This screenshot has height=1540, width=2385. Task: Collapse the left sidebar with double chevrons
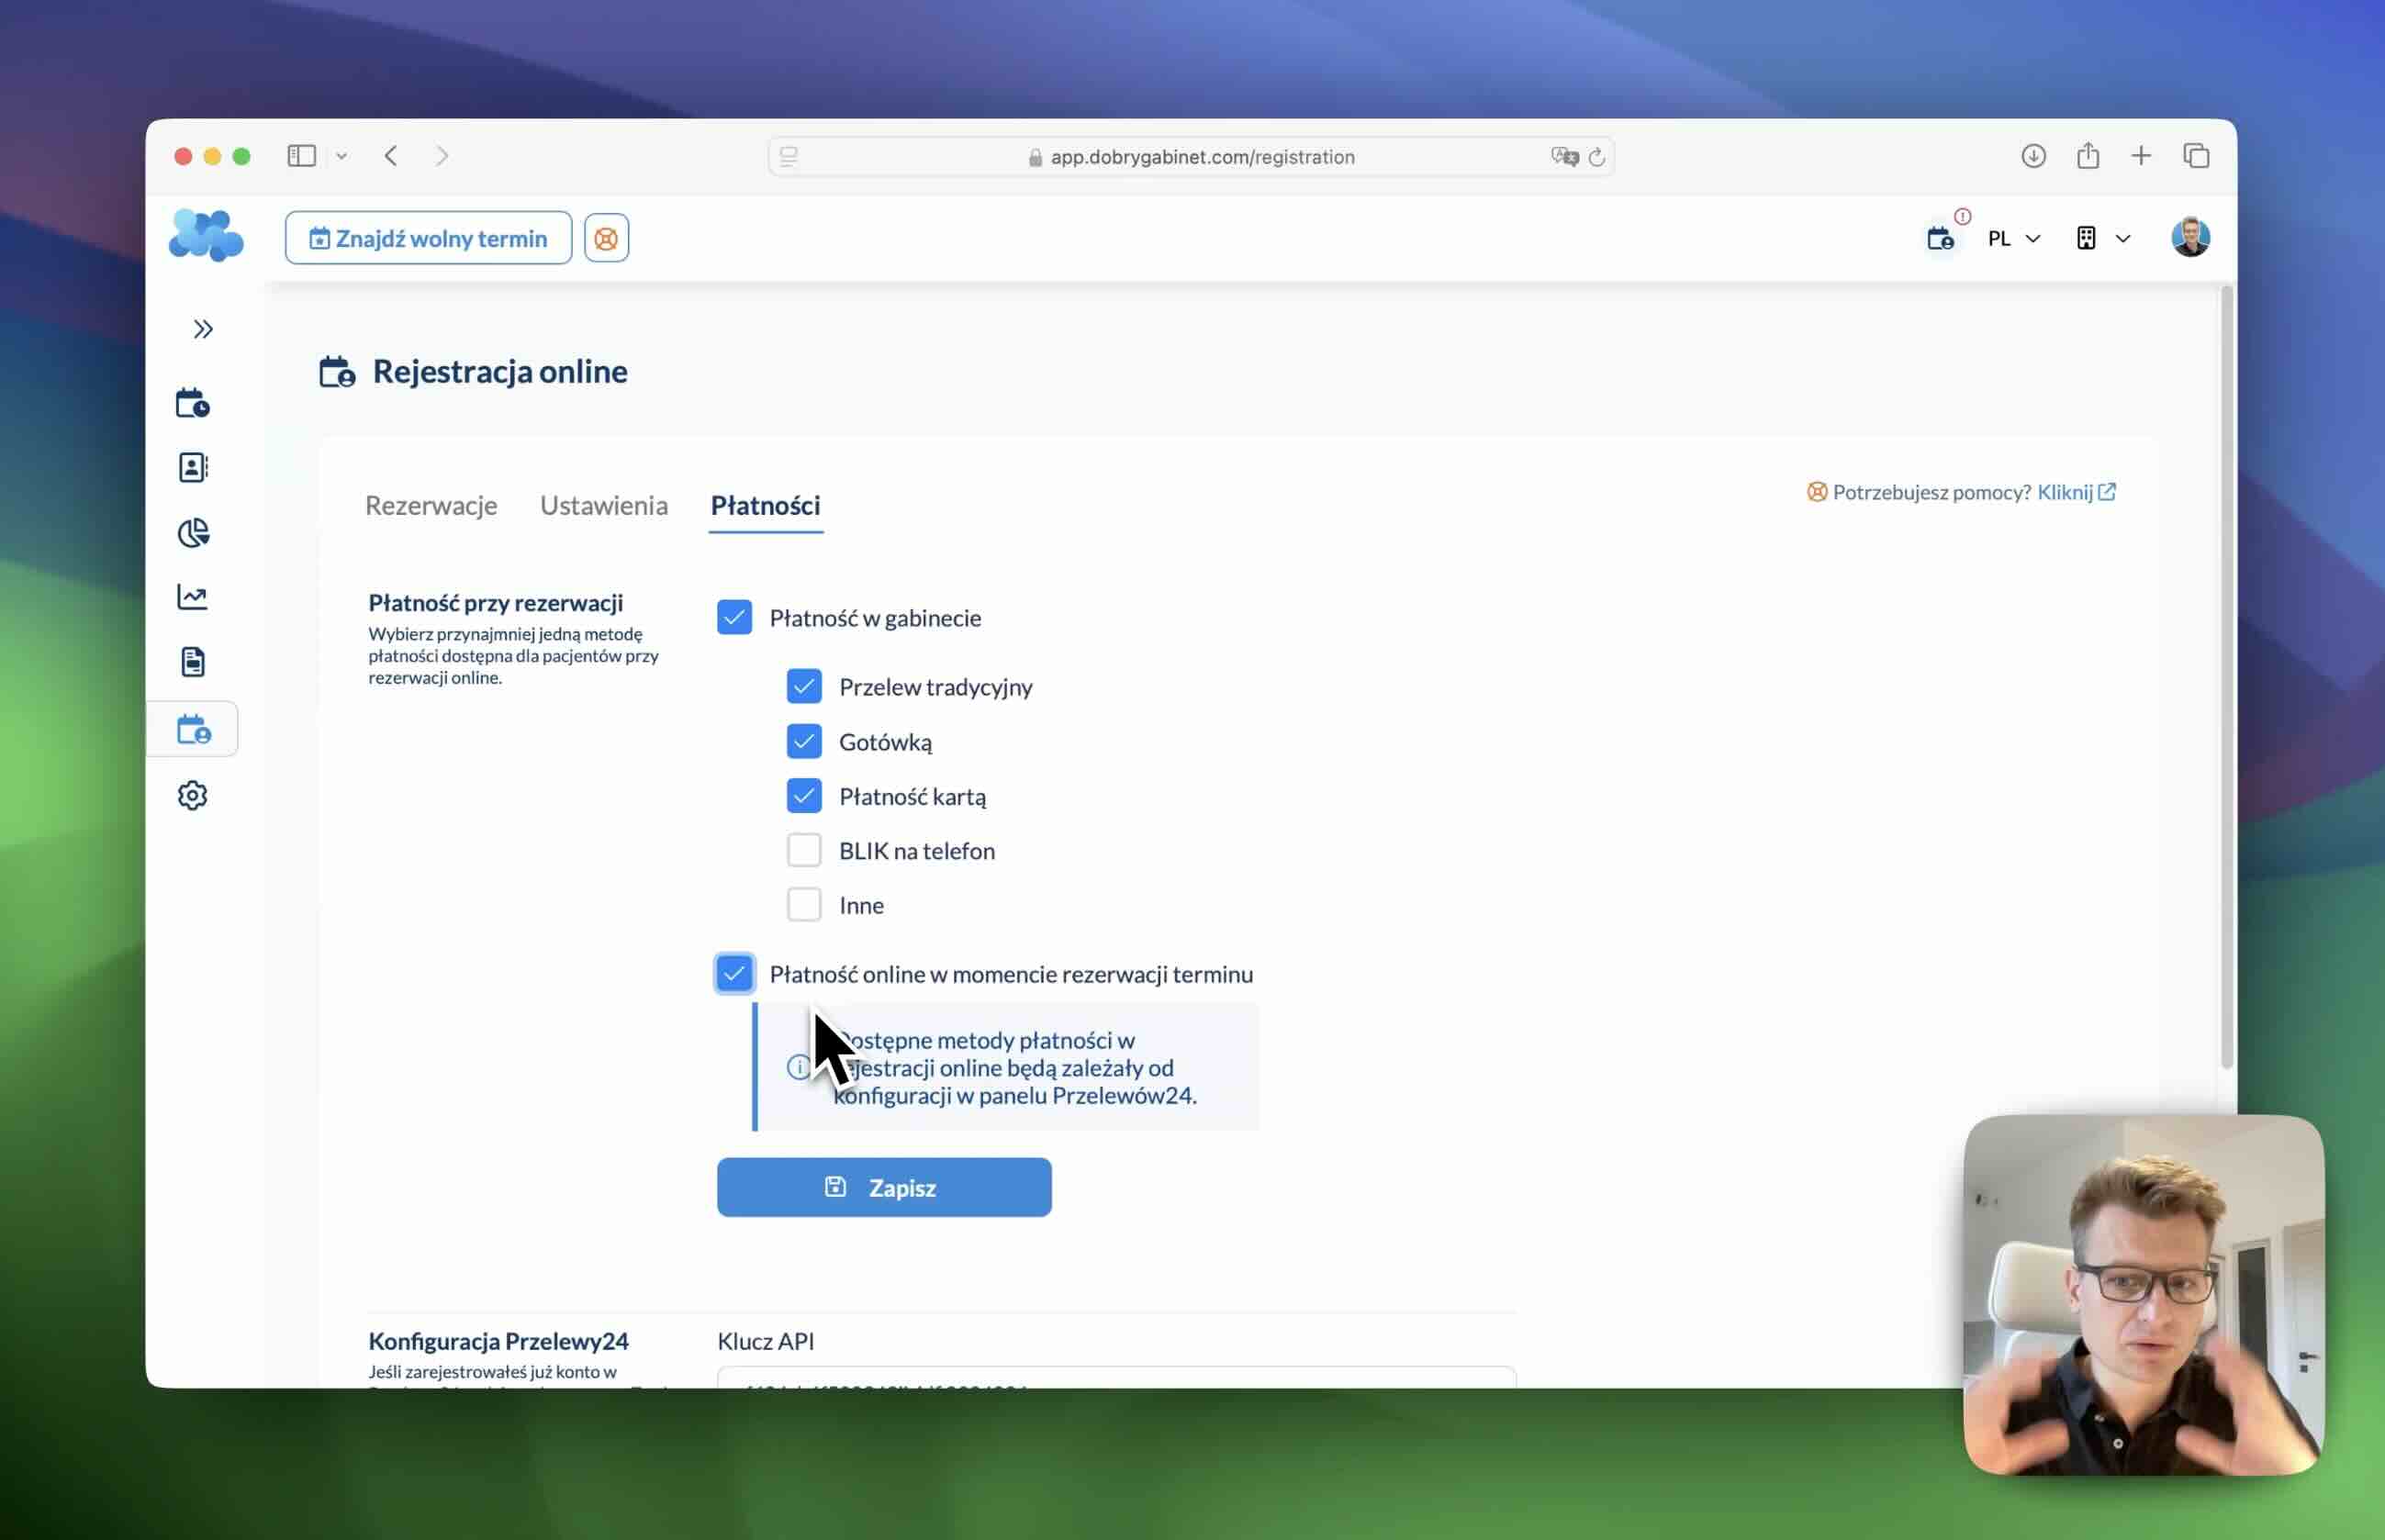[x=203, y=328]
